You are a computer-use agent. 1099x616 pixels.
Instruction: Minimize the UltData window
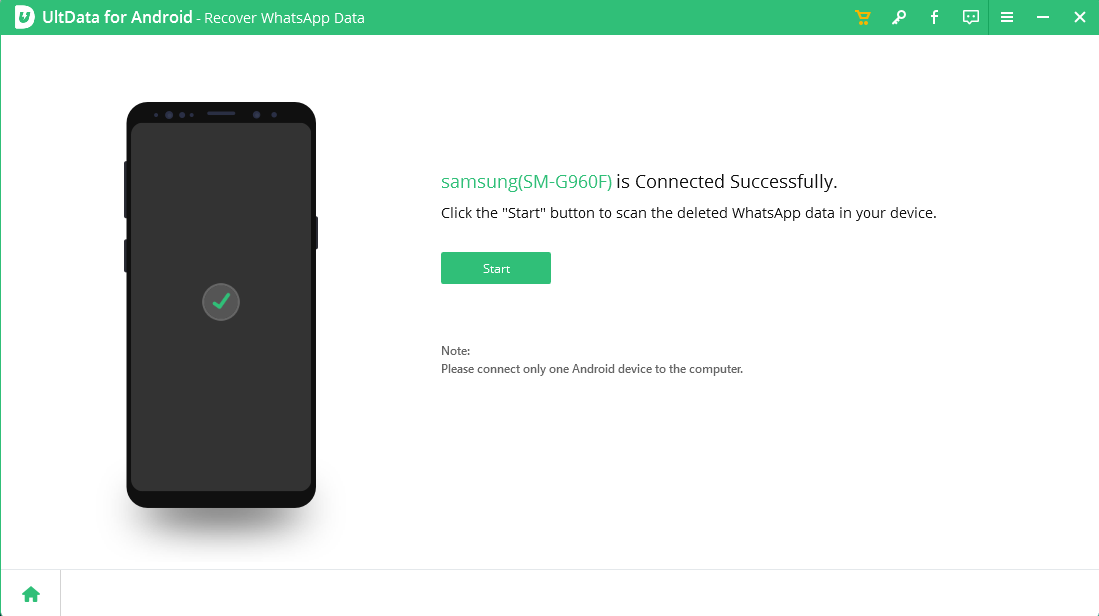click(1043, 18)
